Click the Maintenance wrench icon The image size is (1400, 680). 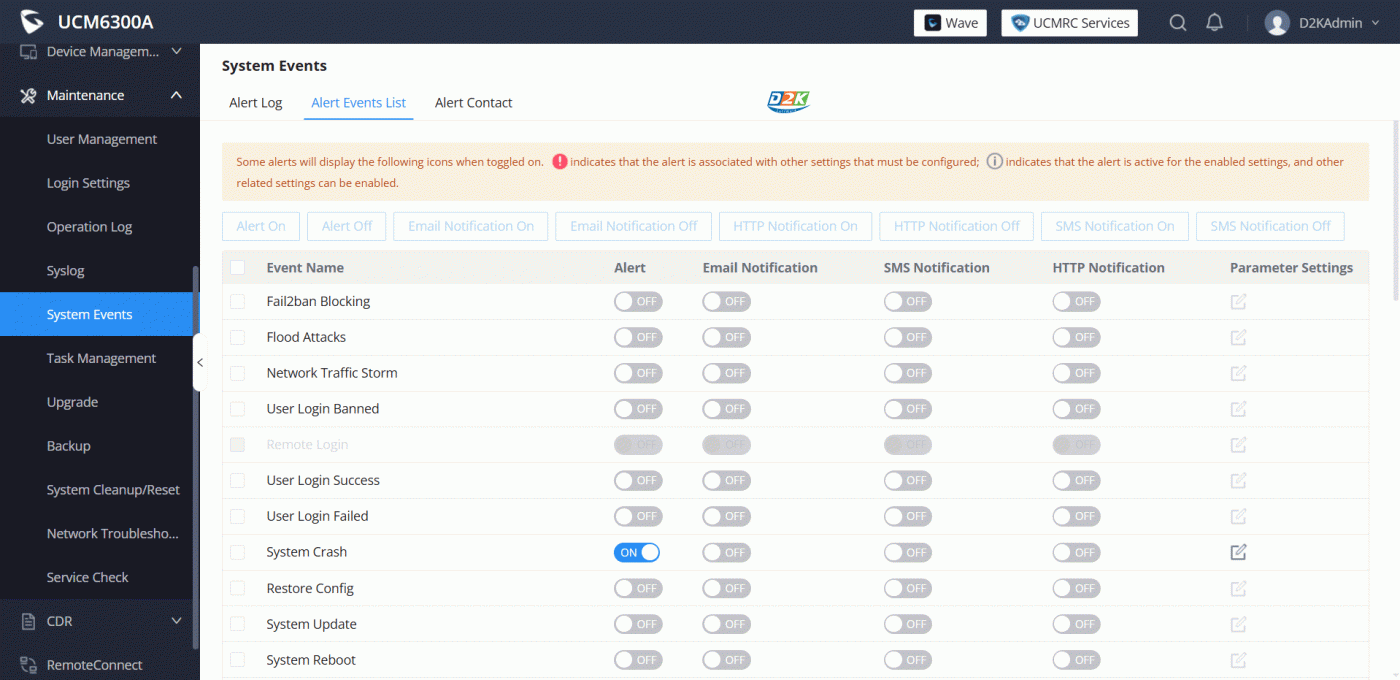[x=28, y=96]
